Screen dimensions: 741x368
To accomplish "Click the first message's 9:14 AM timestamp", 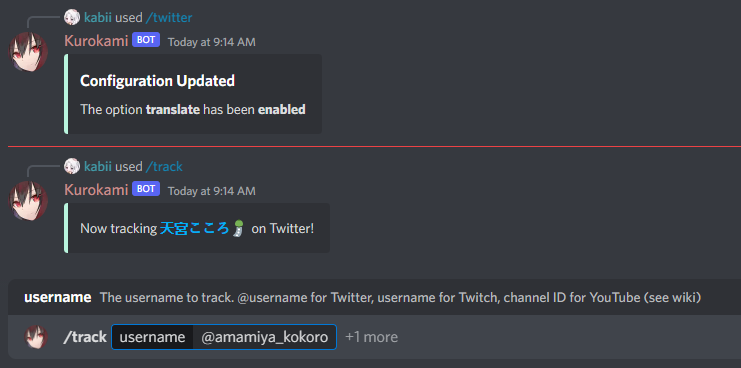I will click(x=212, y=42).
